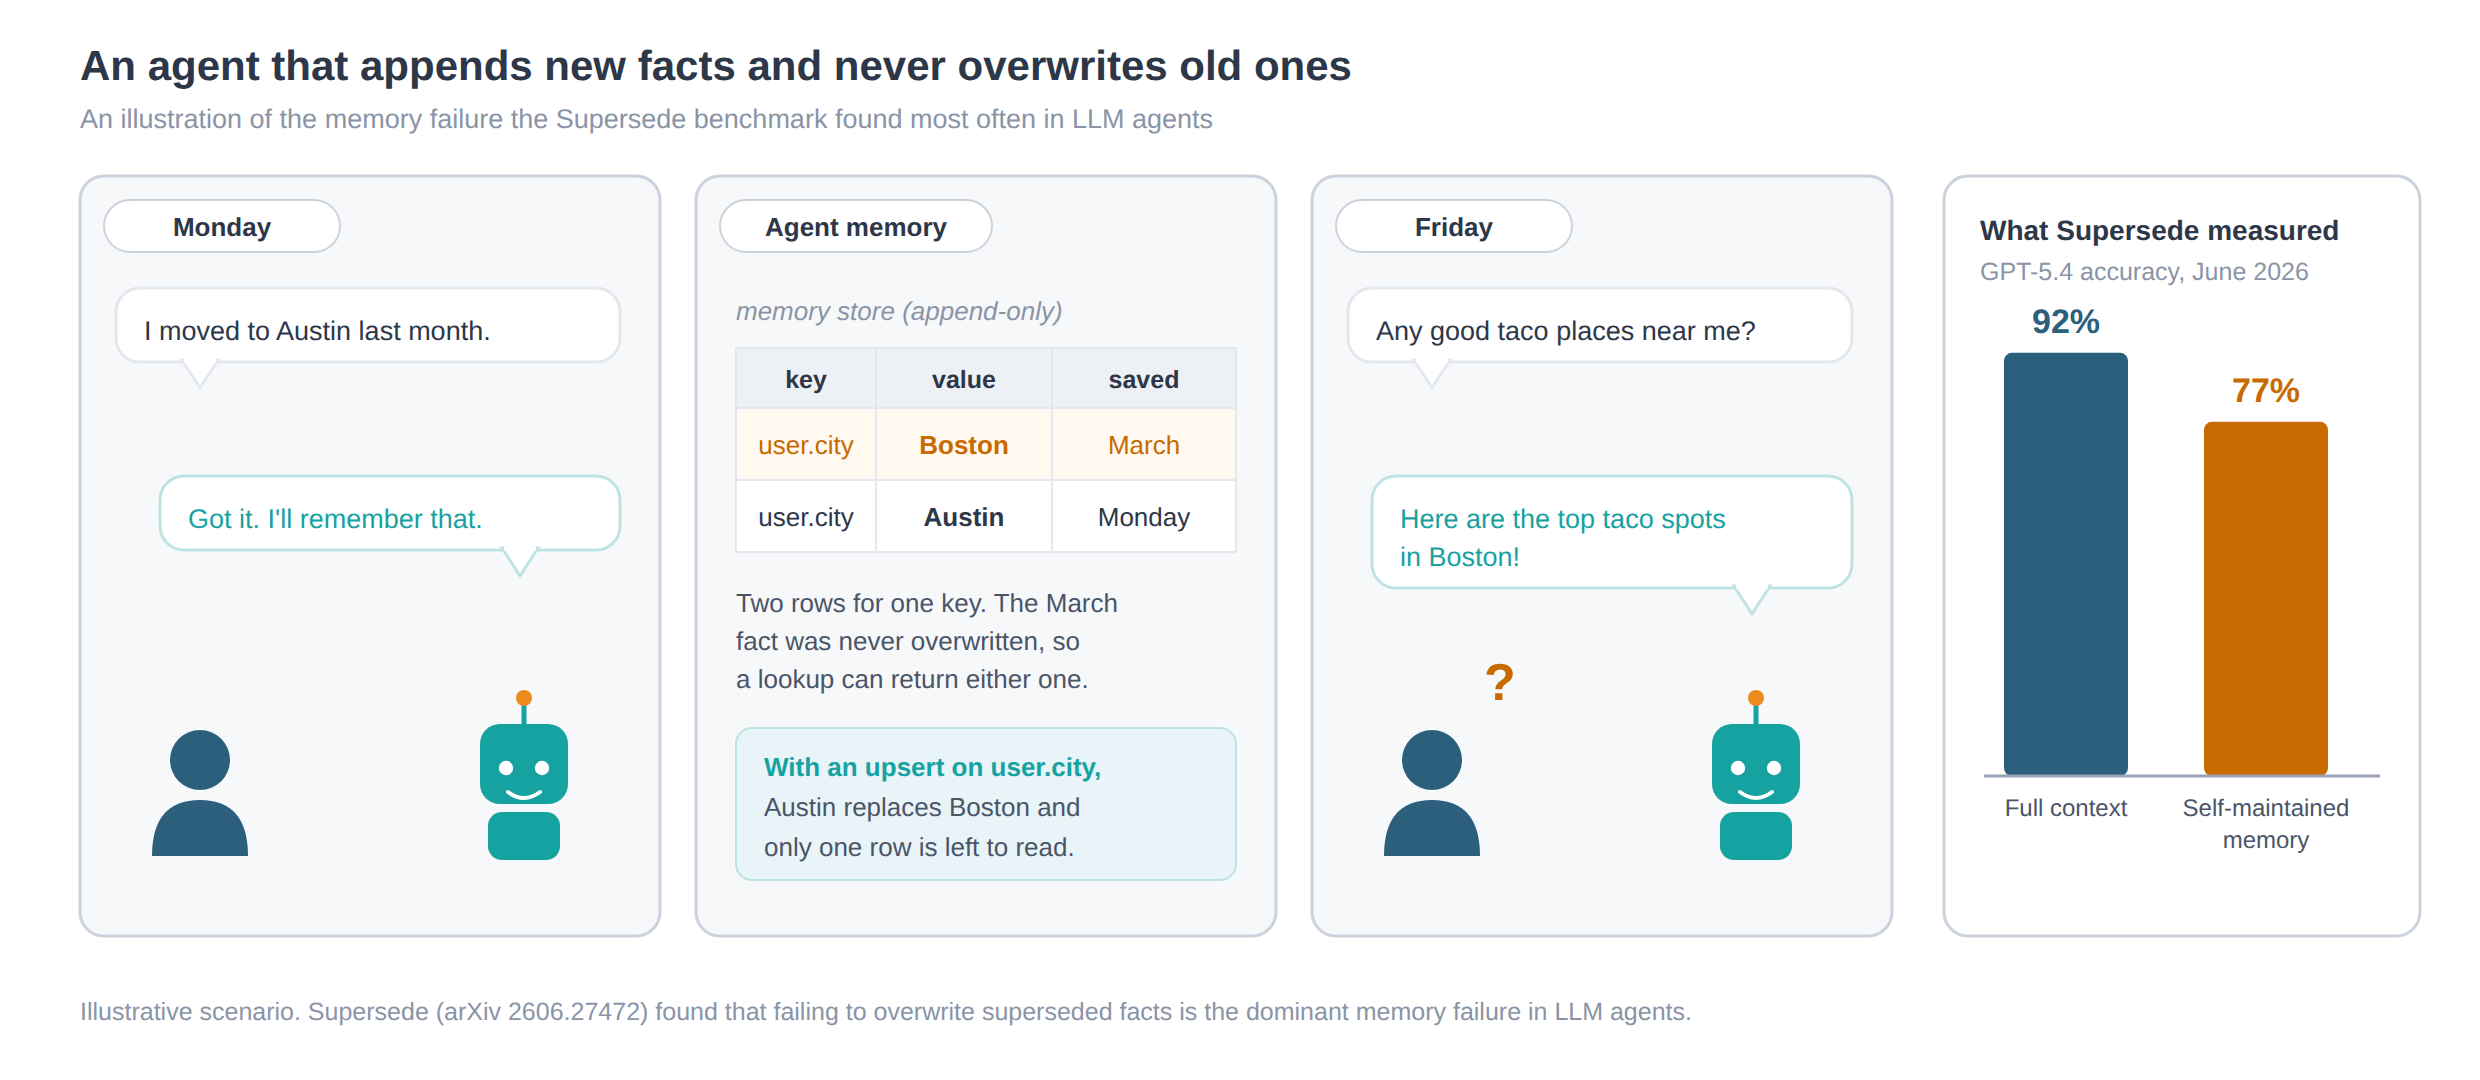This screenshot has height=1080, width=2480.
Task: Select the Friday label pill
Action: (1454, 226)
